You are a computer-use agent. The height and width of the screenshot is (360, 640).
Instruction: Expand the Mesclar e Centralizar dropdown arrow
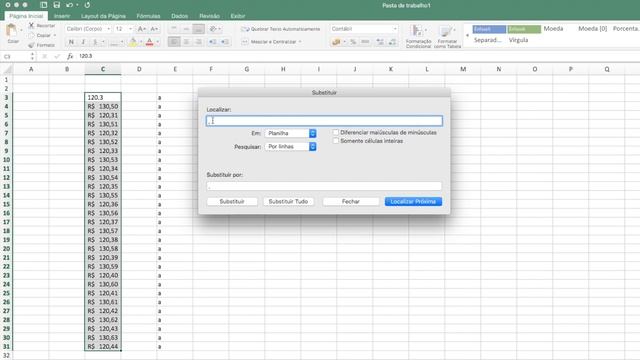pos(300,42)
